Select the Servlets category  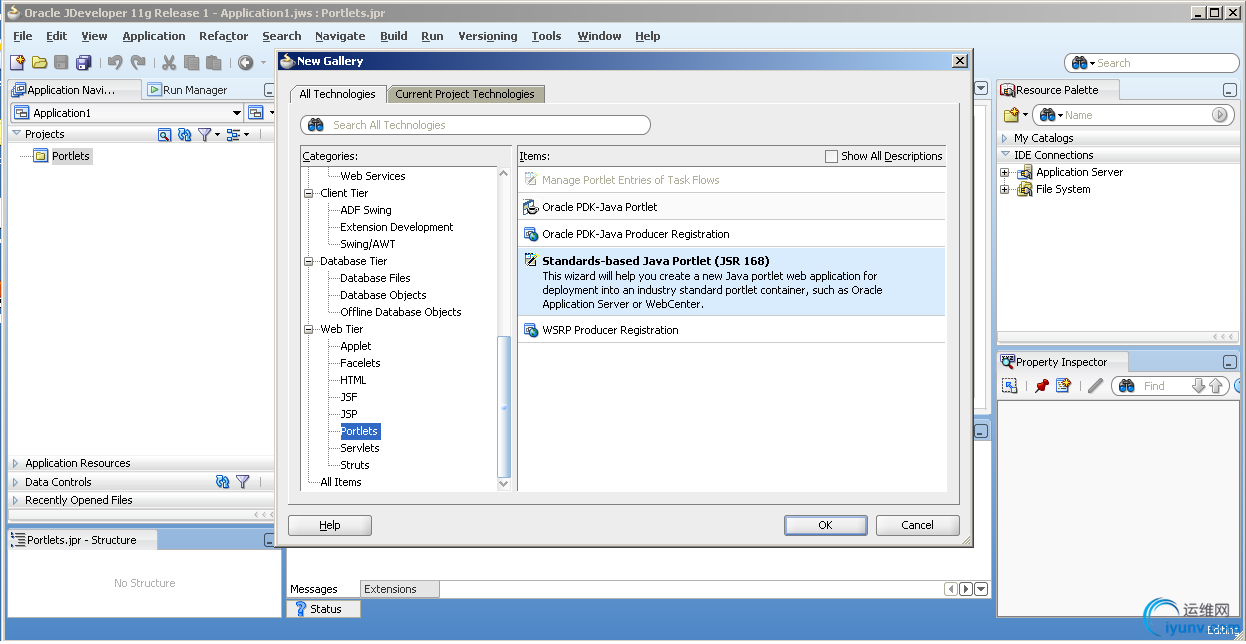pos(359,448)
